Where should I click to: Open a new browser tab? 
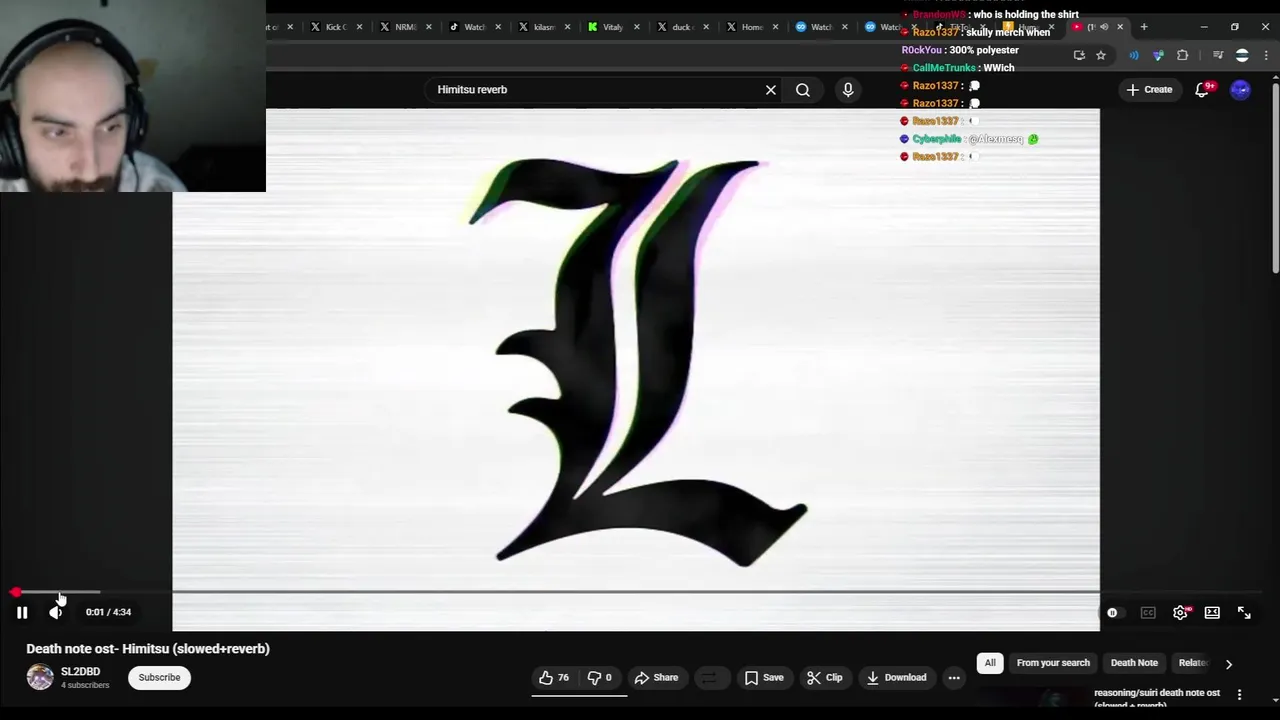pos(1144,27)
